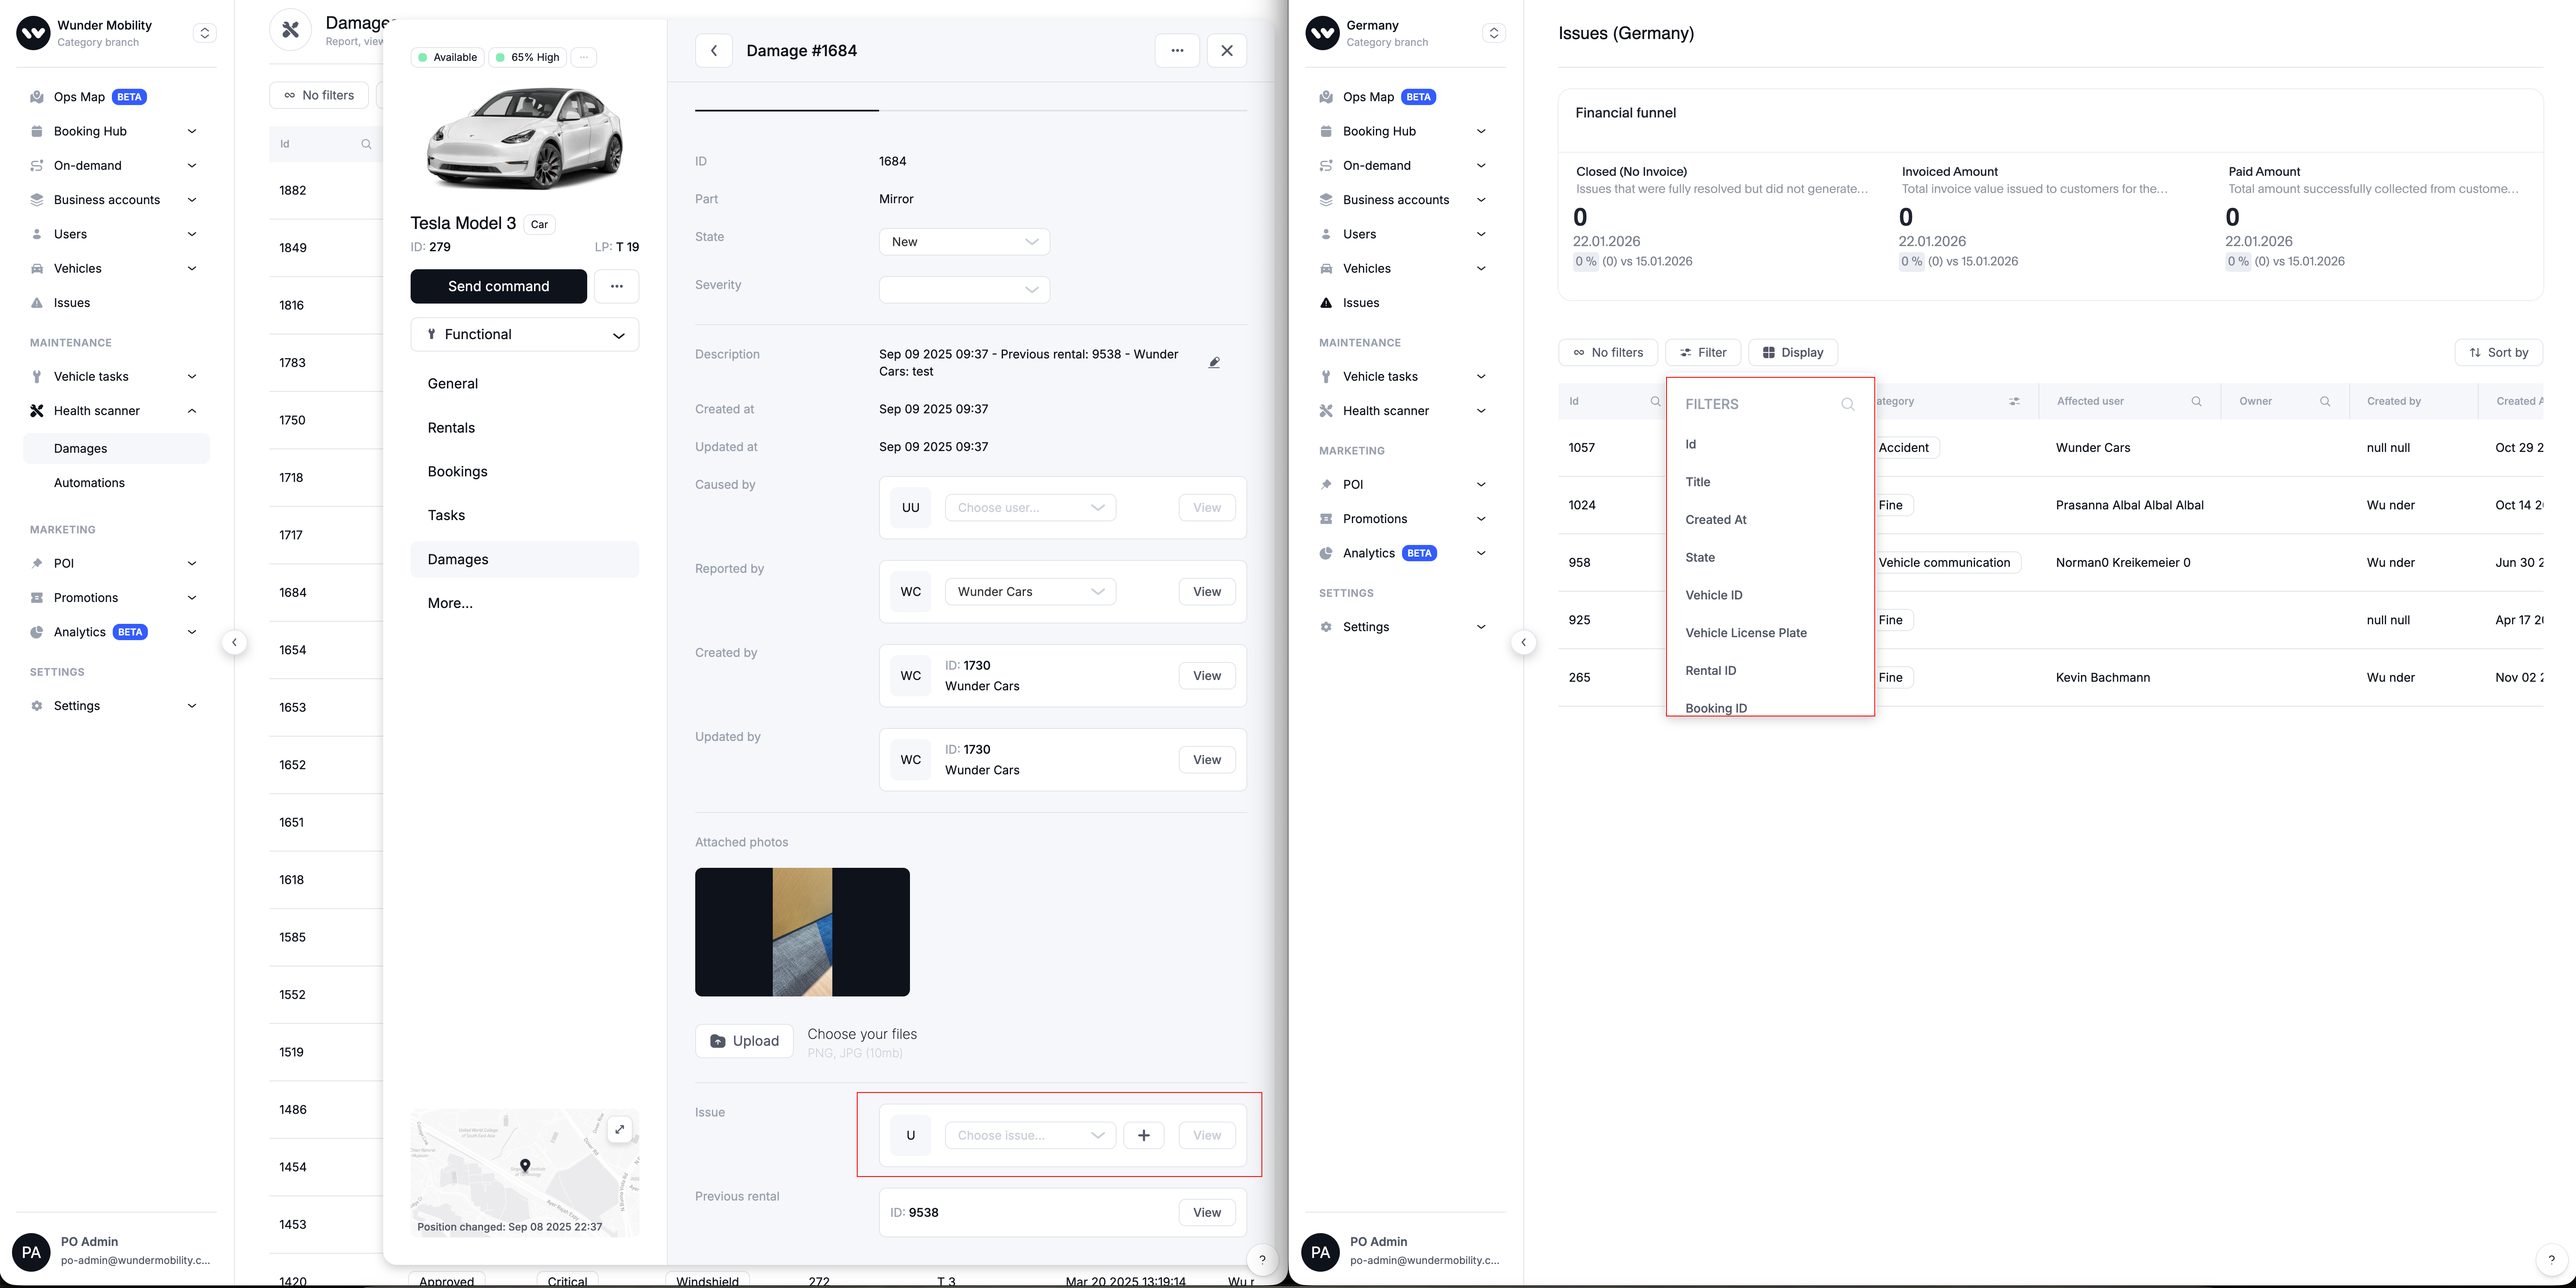Collapse the Health scanner menu in the left sidebar

(192, 411)
